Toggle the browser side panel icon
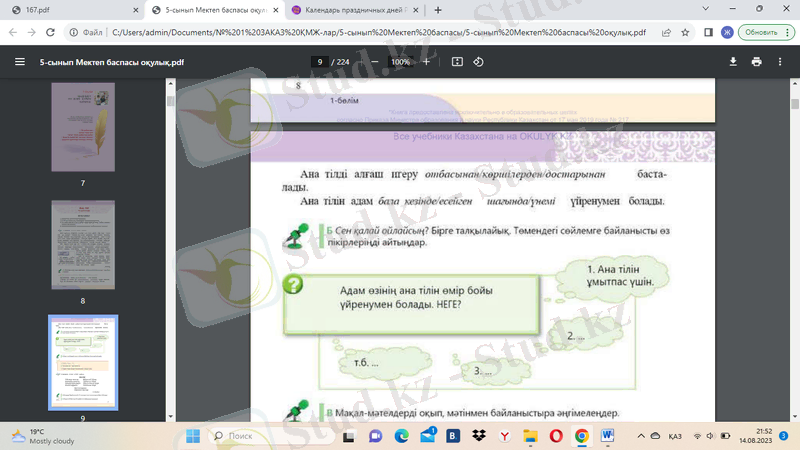Screen dimensions: 800x450 [708, 32]
